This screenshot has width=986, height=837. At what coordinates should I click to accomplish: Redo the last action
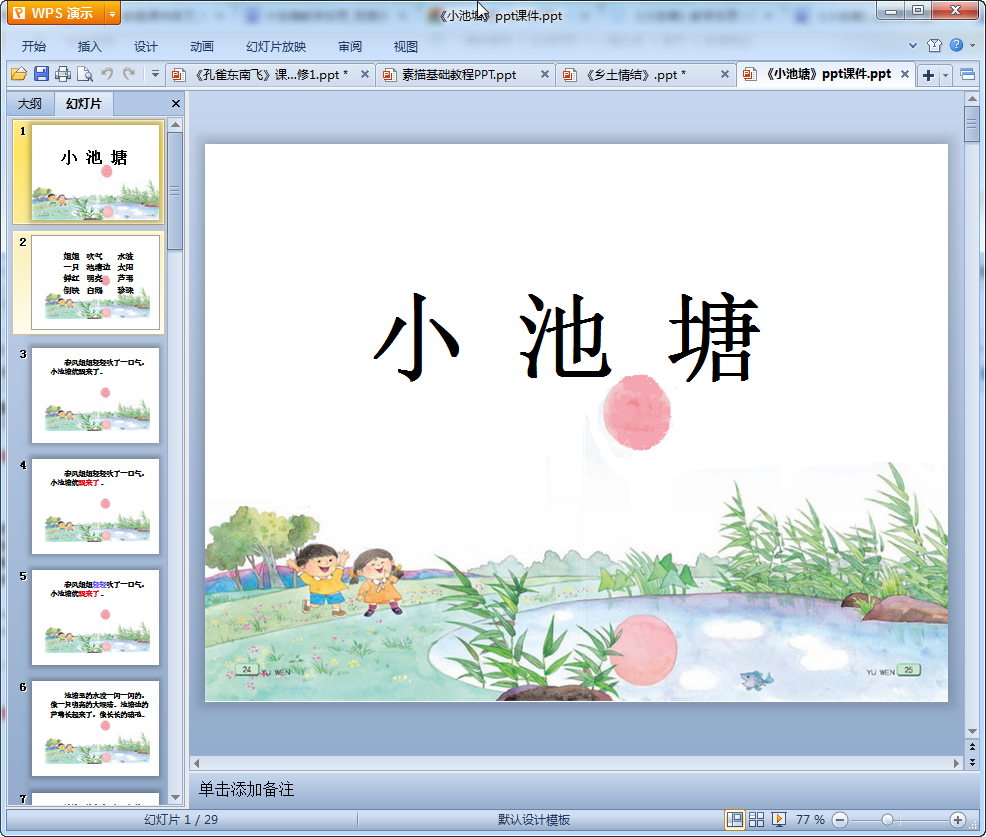point(130,74)
